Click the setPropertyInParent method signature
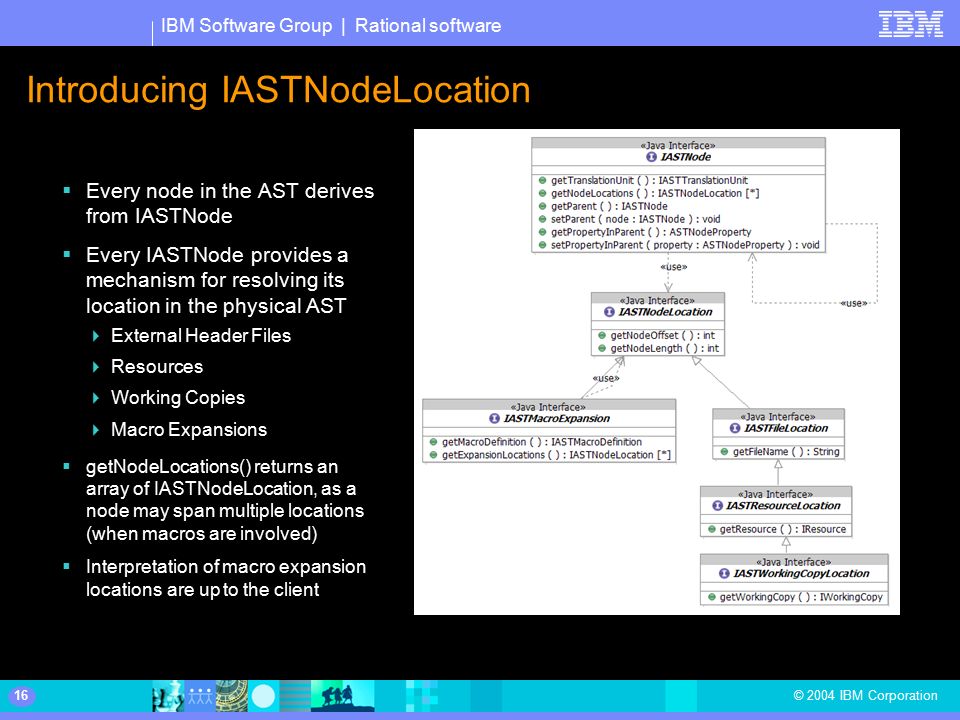960x720 pixels. pos(685,245)
